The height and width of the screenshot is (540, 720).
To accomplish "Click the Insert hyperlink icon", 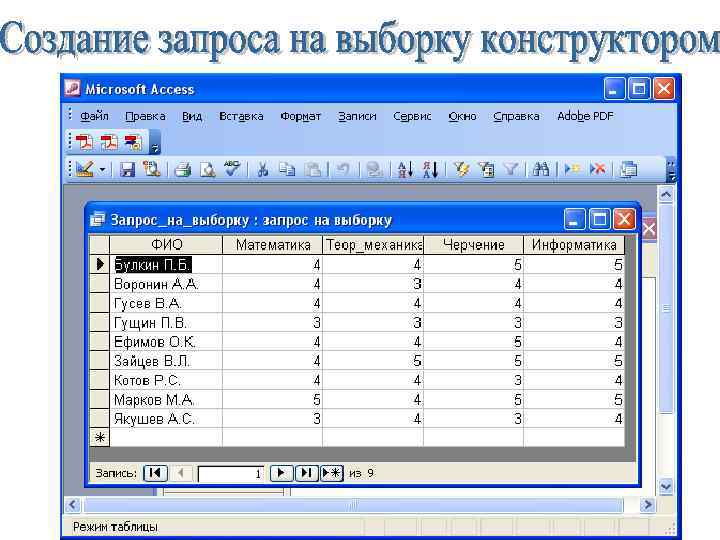I will (374, 169).
